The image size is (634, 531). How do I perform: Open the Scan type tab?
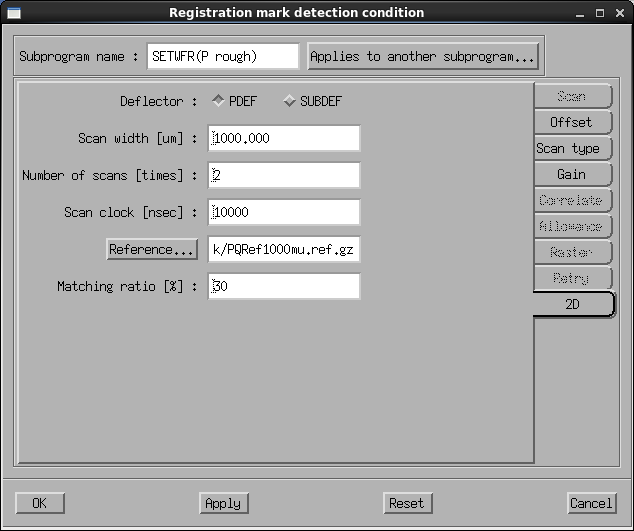point(569,148)
